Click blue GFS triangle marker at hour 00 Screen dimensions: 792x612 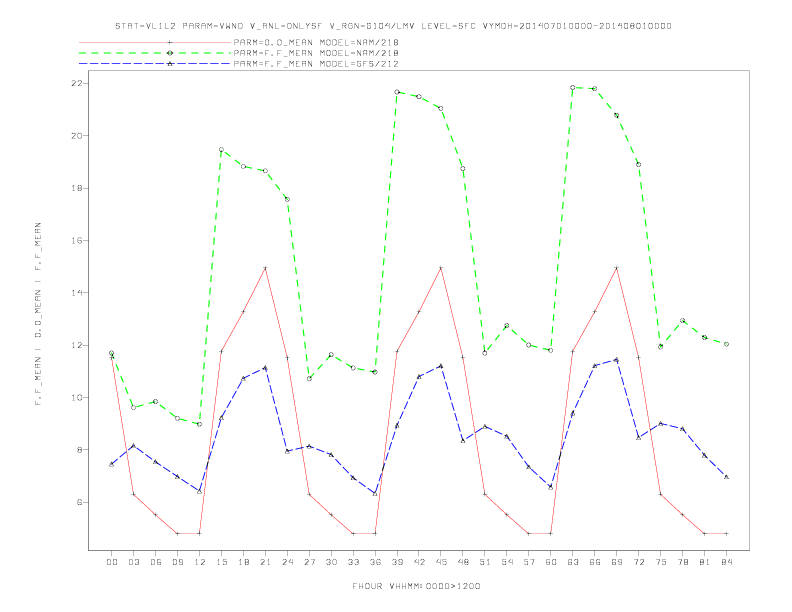pos(112,464)
